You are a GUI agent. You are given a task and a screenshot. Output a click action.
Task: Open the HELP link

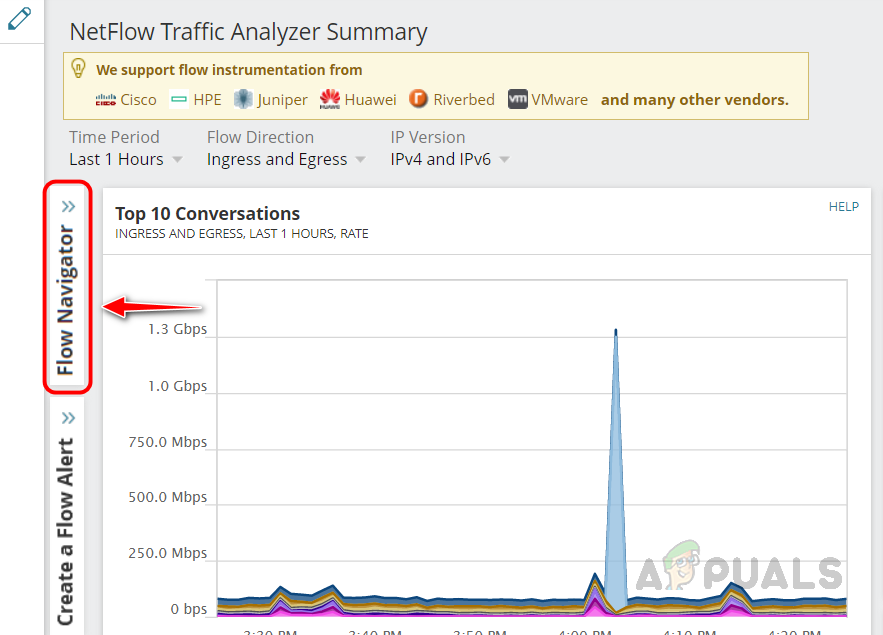click(844, 207)
